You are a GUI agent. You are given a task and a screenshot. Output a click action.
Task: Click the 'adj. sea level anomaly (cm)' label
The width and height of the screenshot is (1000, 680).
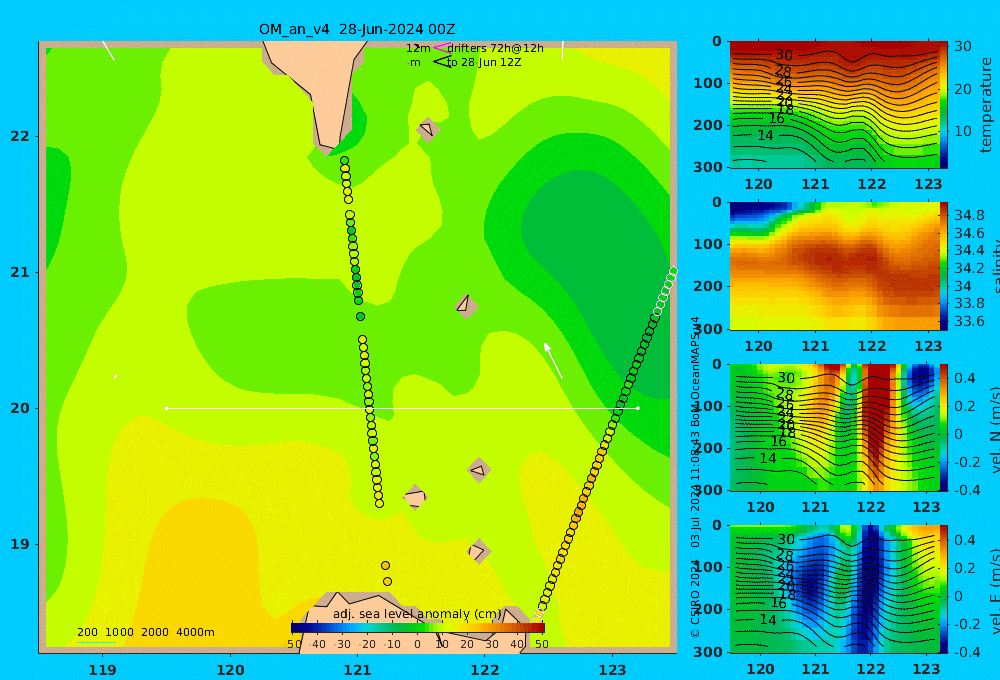point(418,614)
